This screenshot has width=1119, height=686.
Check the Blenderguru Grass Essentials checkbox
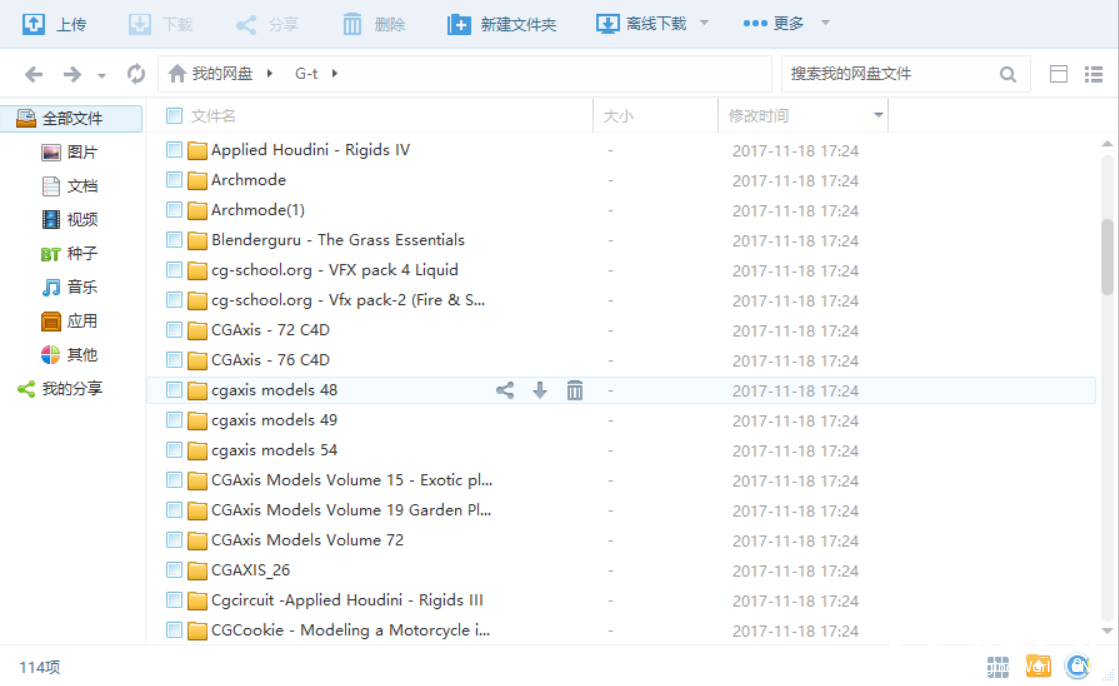pos(174,239)
